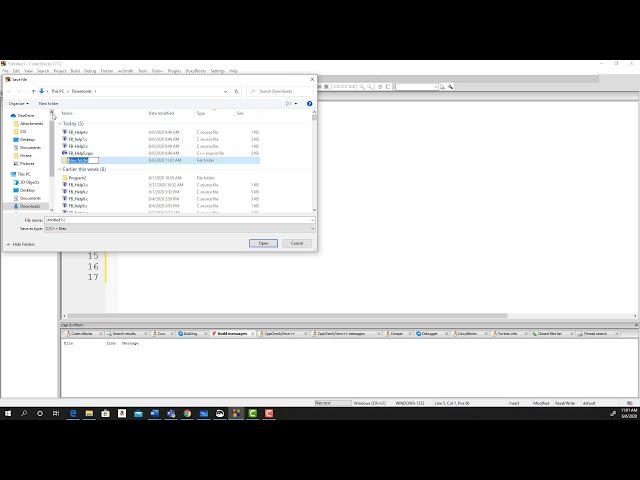The width and height of the screenshot is (640, 480).
Task: Open the File name dropdown arrow
Action: click(x=312, y=220)
